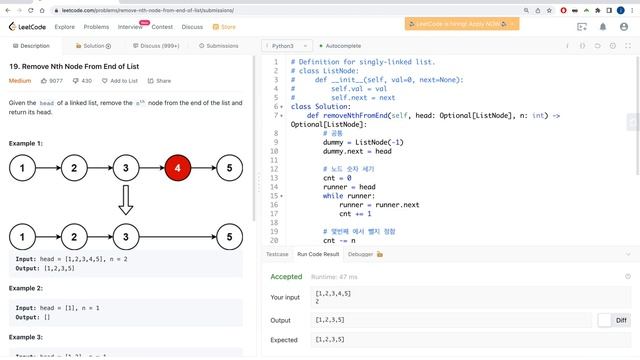Collapse the console panel with the chevron

pos(628,254)
